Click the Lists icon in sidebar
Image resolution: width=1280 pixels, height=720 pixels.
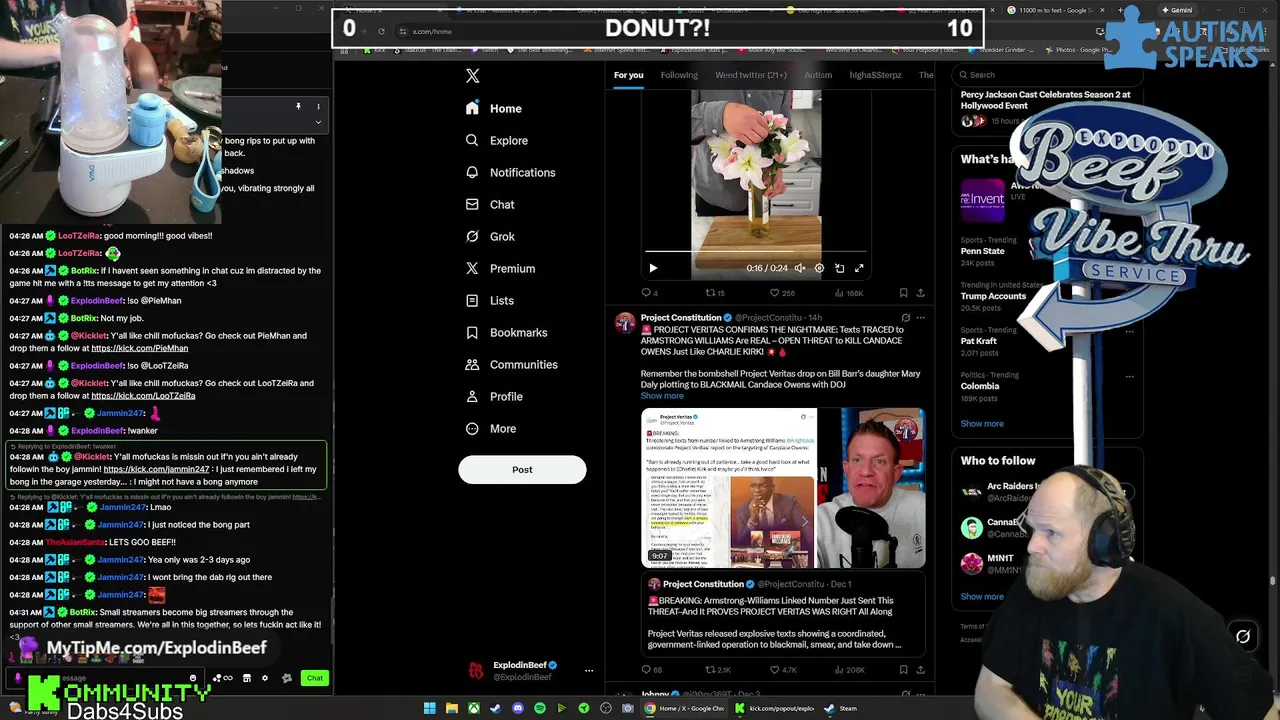(x=472, y=300)
